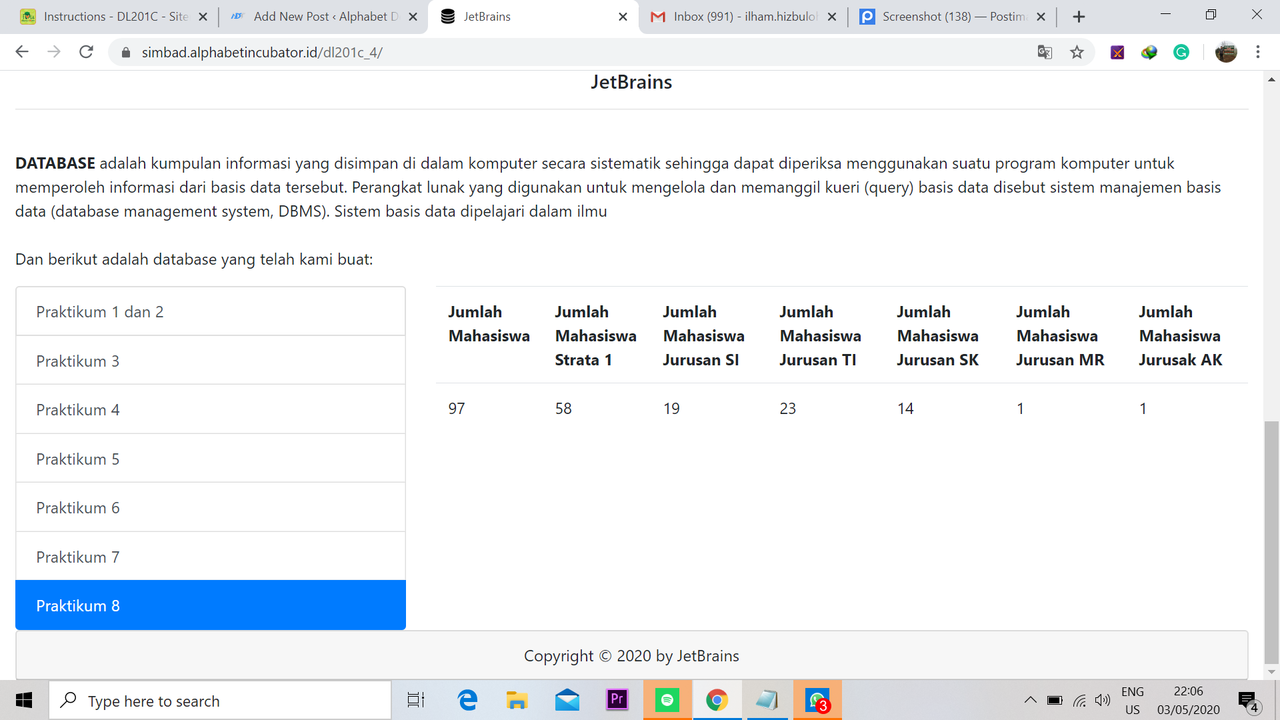Open the Chrome profile avatar

(x=1226, y=52)
